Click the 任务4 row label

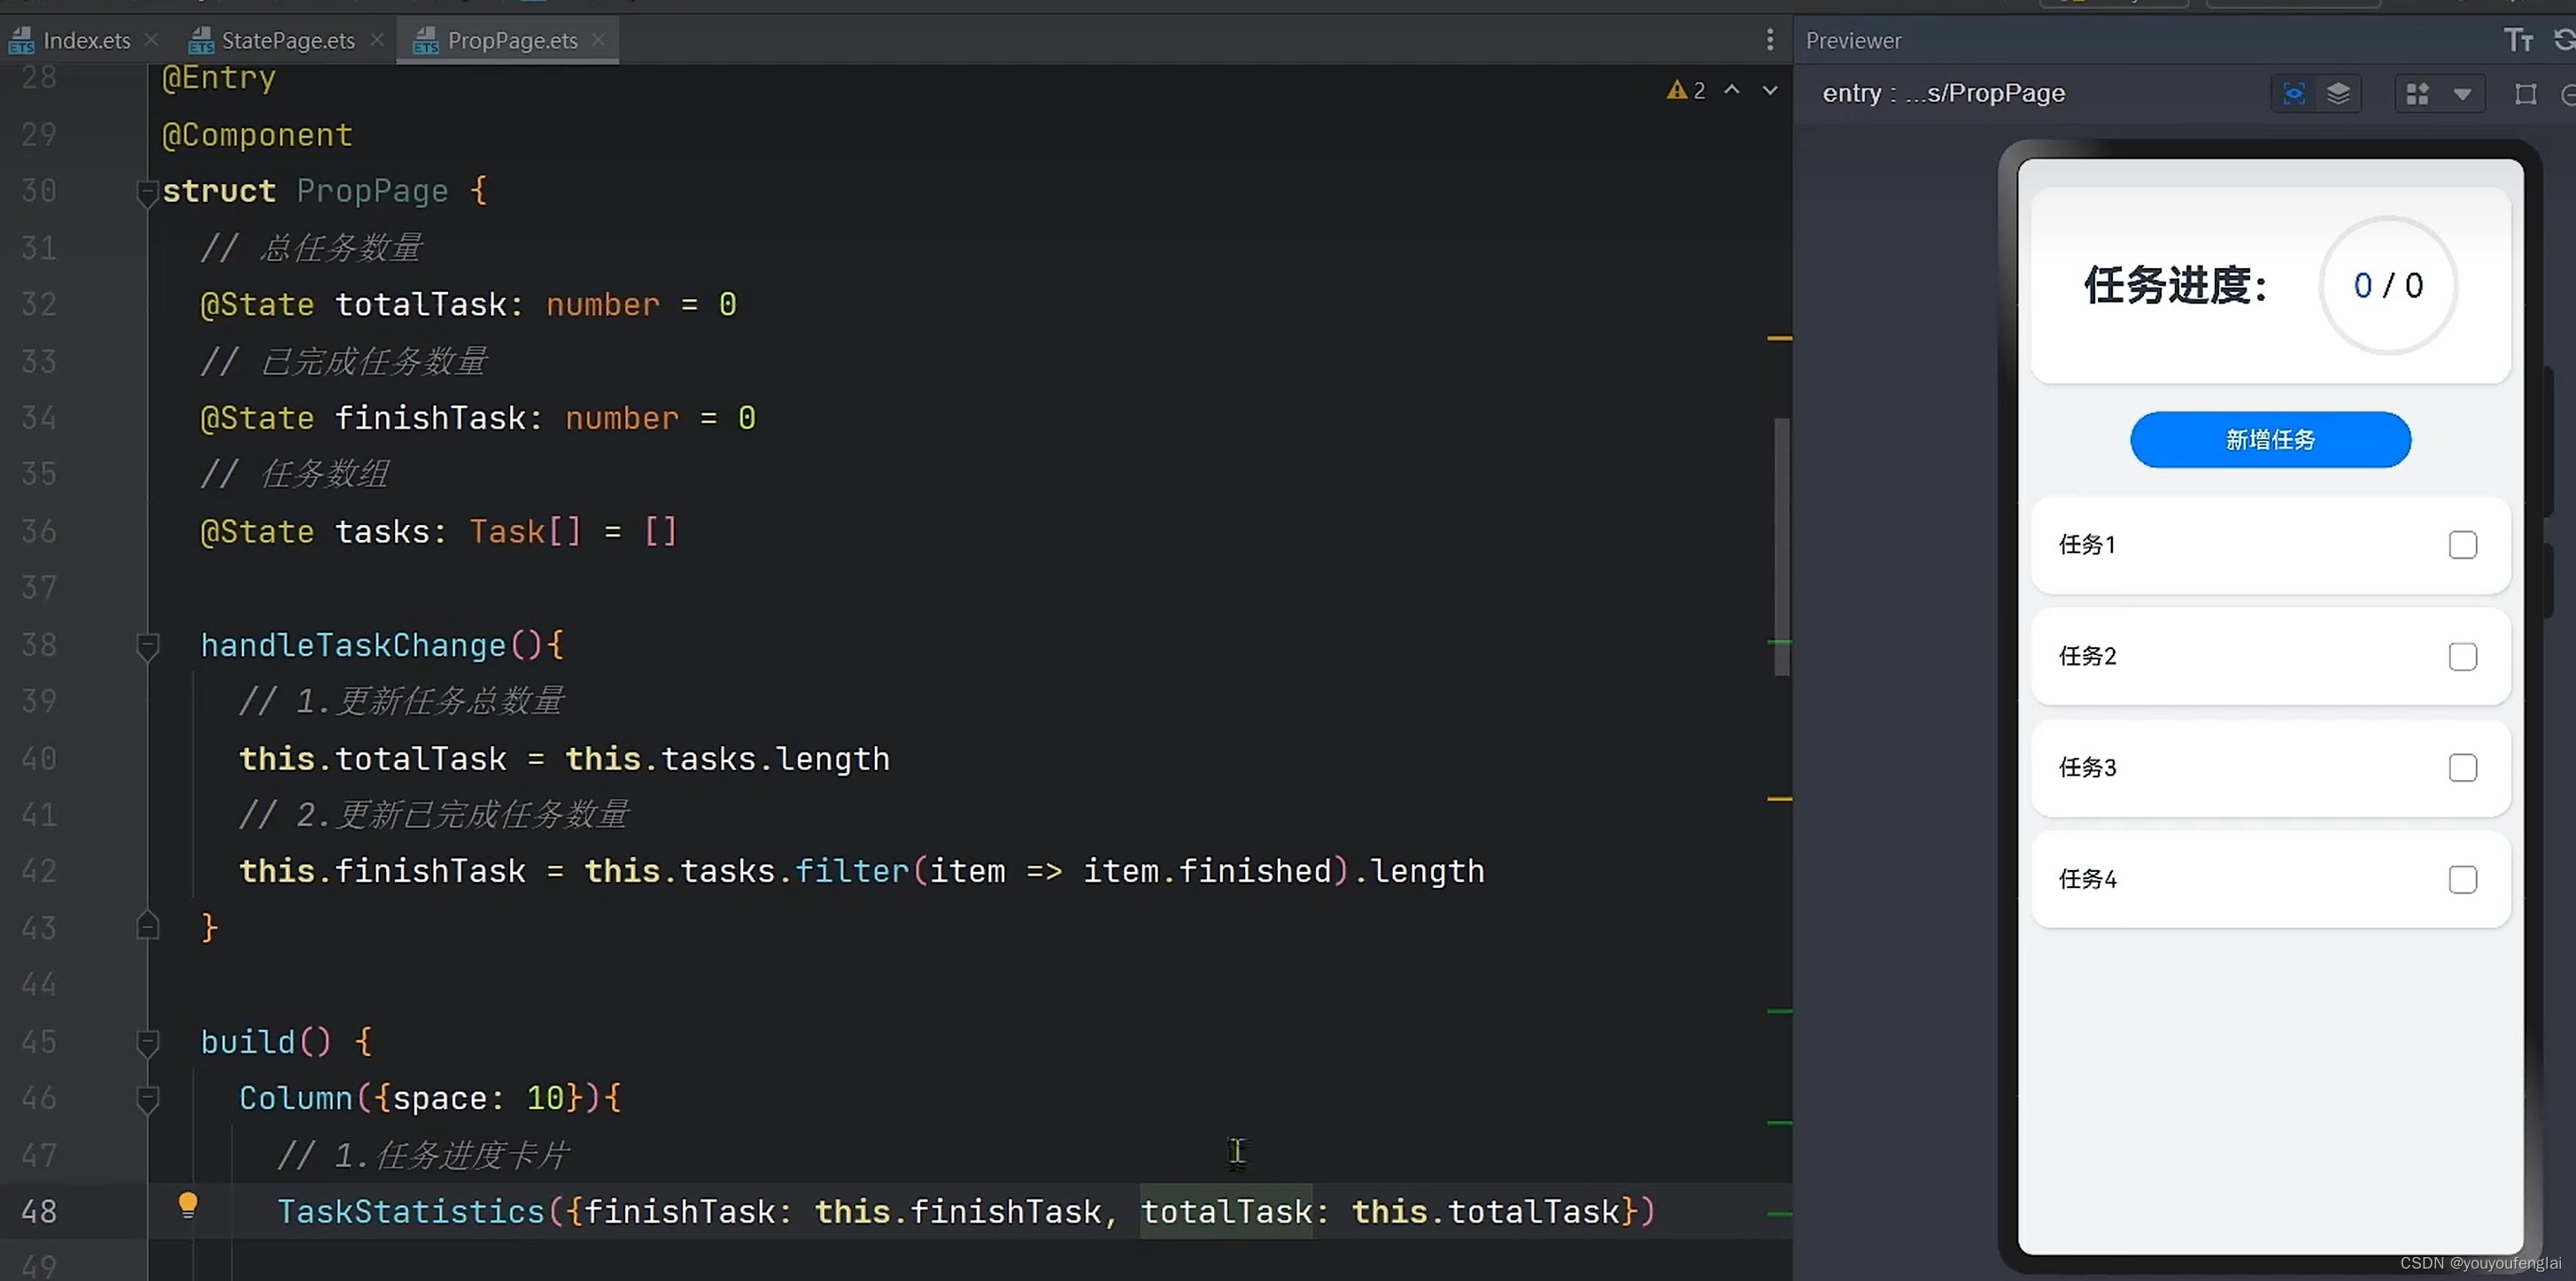coord(2087,879)
